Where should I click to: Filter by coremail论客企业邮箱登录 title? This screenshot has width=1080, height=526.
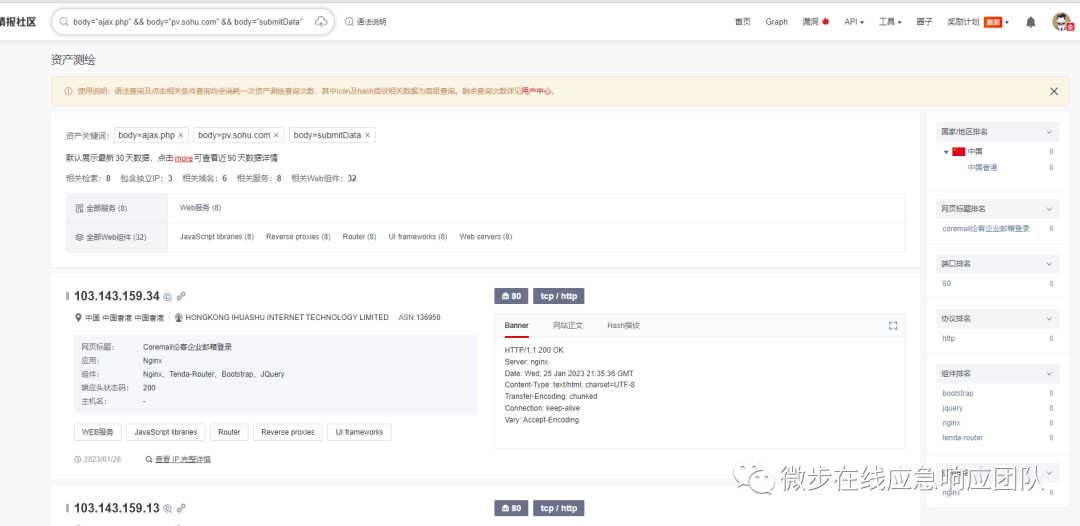[x=986, y=229]
